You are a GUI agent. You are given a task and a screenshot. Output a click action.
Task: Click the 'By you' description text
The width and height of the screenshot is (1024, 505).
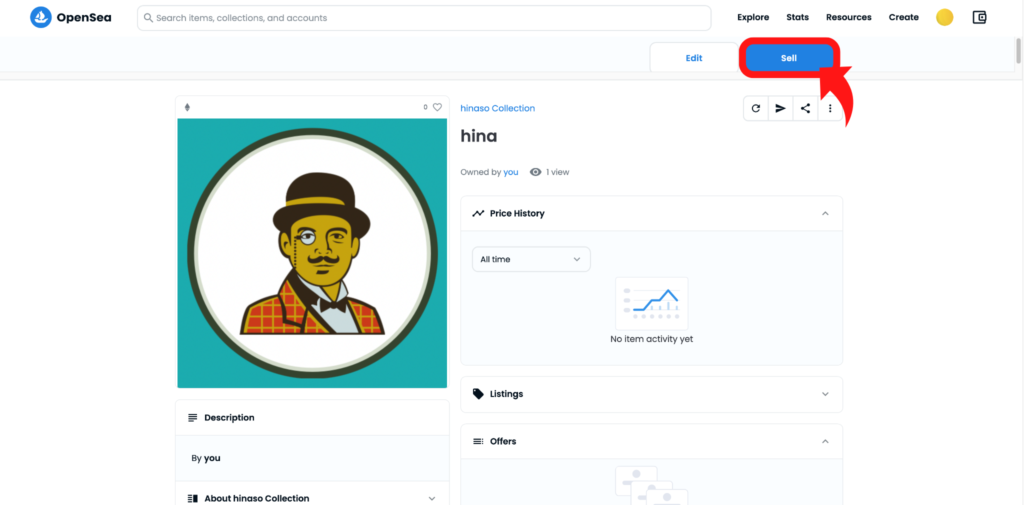click(206, 459)
